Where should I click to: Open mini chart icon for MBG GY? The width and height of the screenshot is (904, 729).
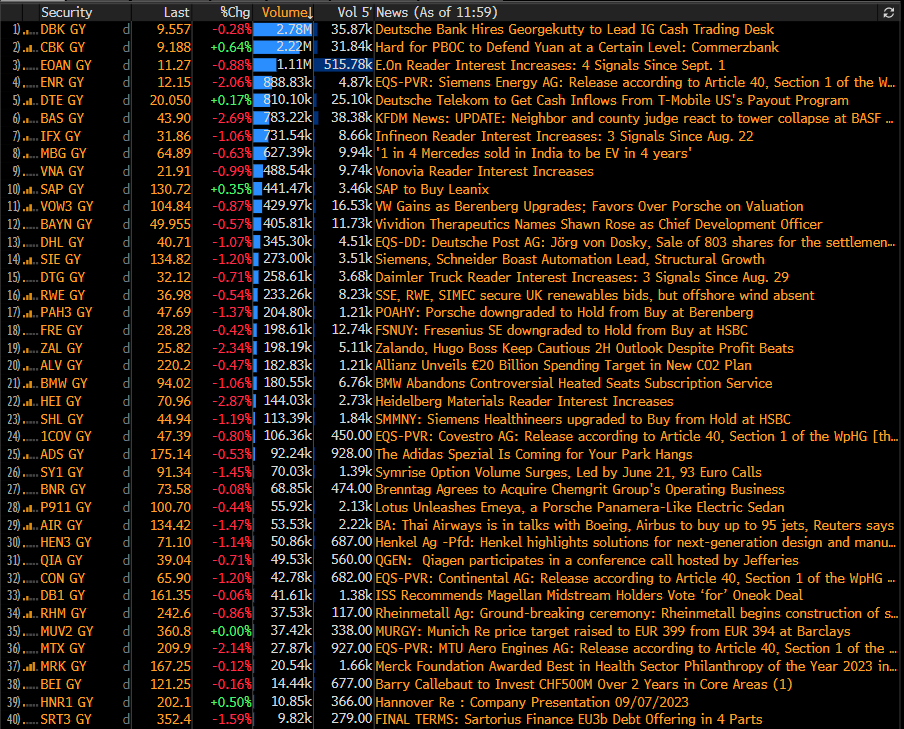(31, 155)
